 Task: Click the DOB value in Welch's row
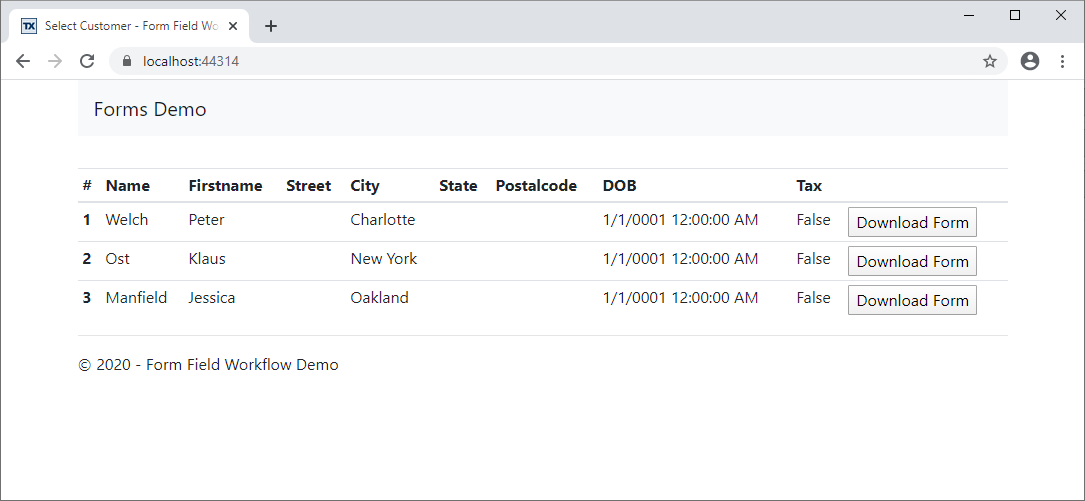point(680,220)
